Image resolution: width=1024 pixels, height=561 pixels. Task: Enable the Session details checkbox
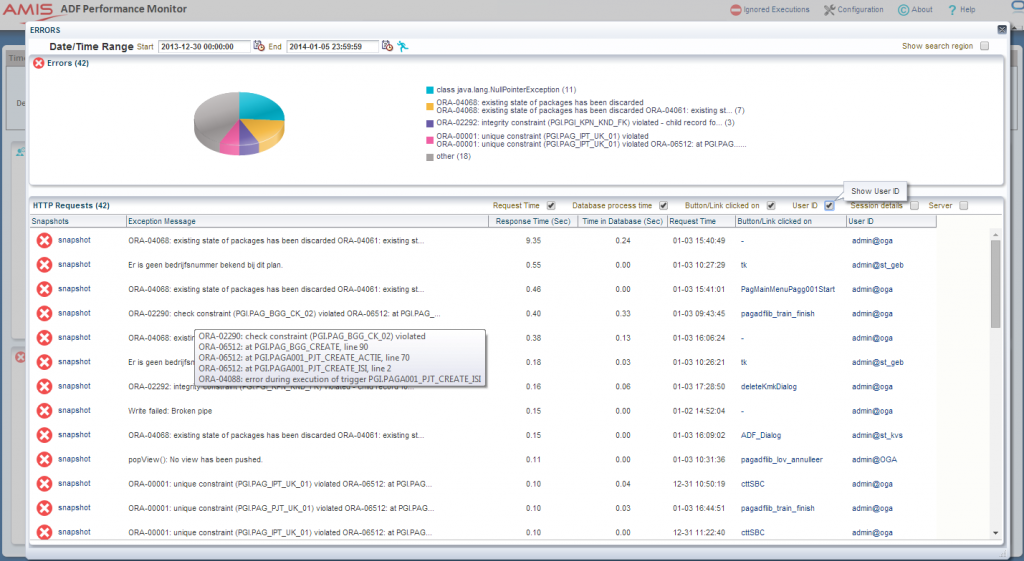(914, 205)
